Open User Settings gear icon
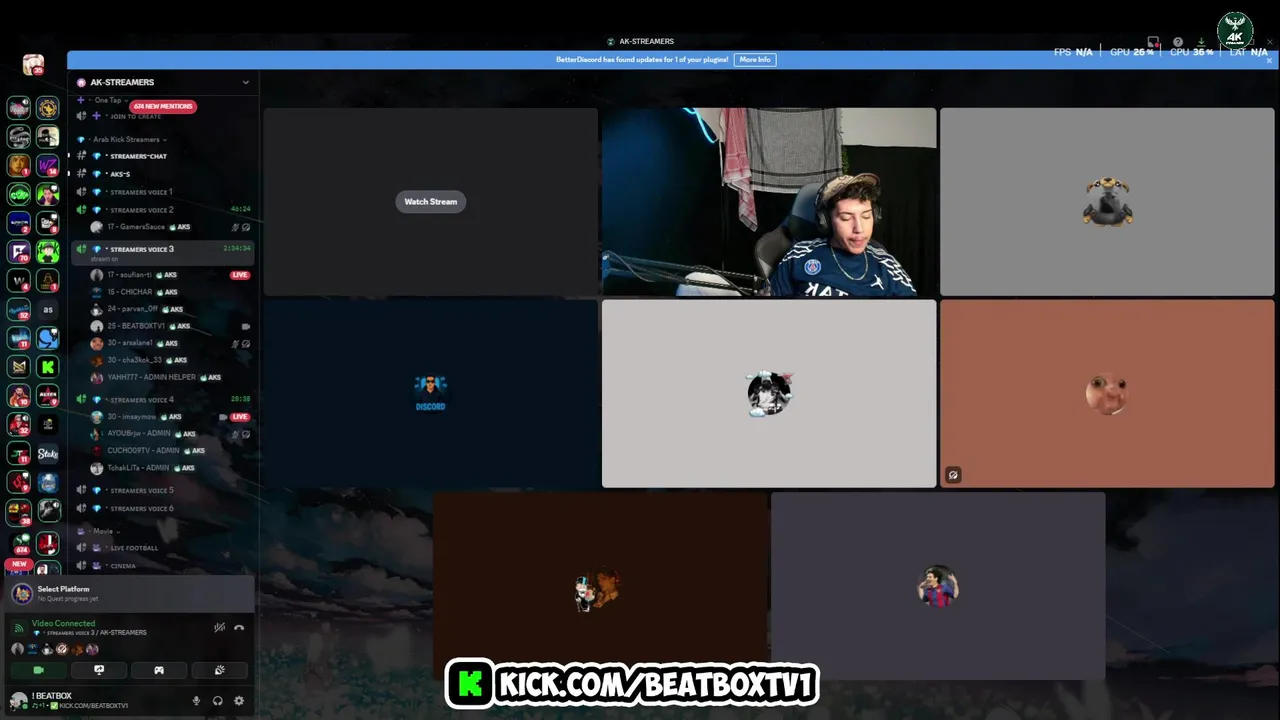Screen dimensions: 1280x720 click(x=239, y=701)
